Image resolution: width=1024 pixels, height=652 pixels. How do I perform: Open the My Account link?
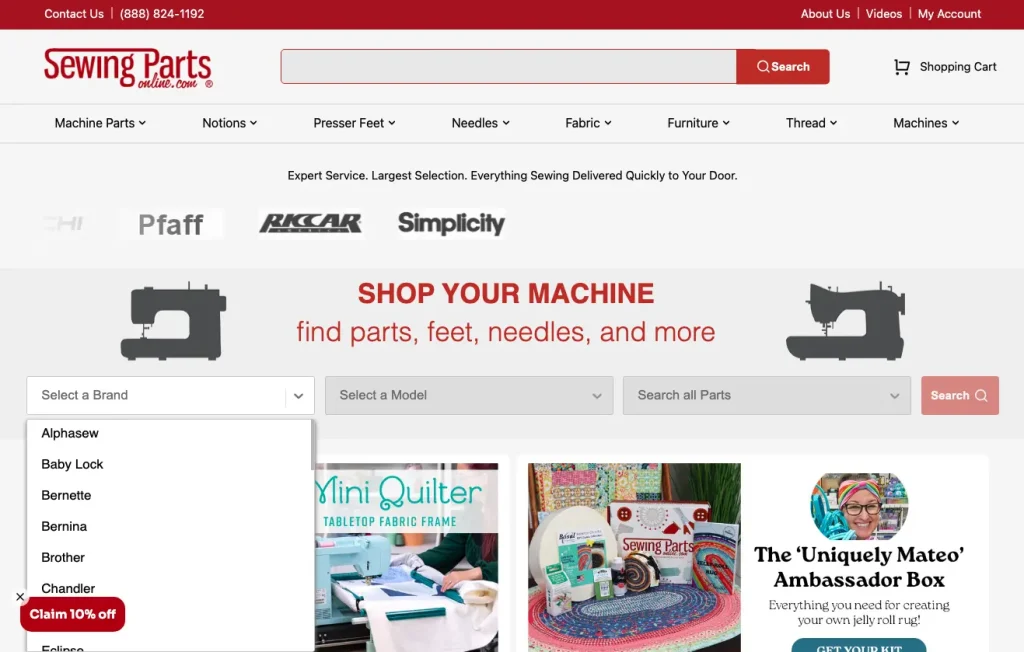(949, 14)
